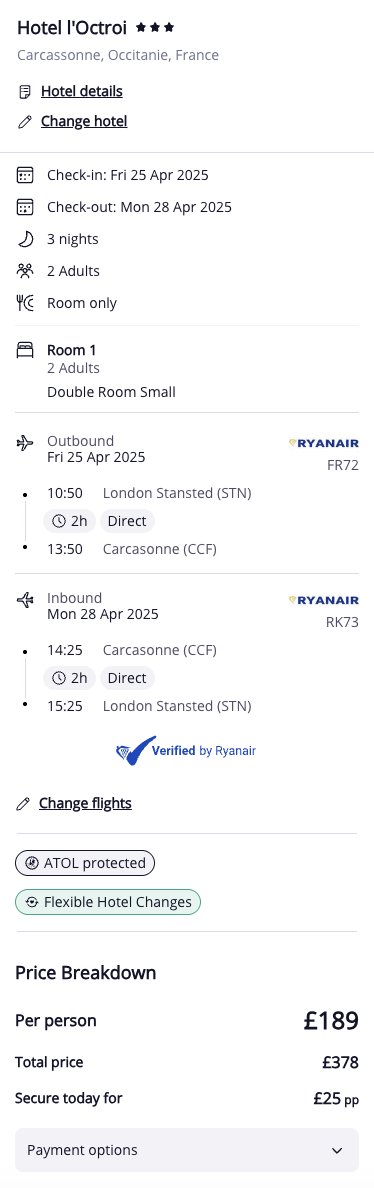The image size is (374, 1188).
Task: Click the Flexible Hotel Changes badge
Action: tap(108, 902)
